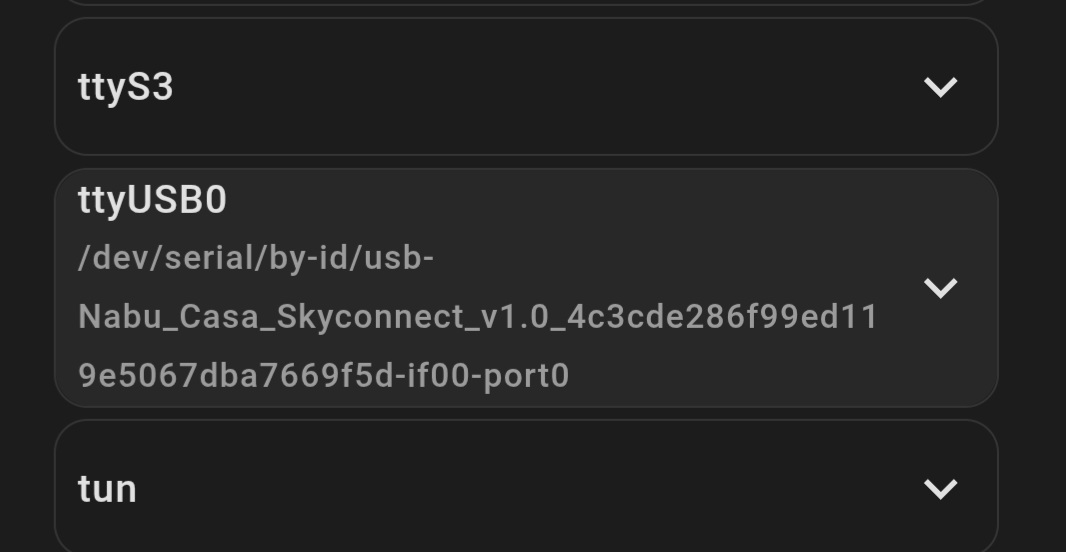Screen dimensions: 1066x552
Task: Click the dark gap between ttyUSB0 and tun cards
Action: (526, 413)
